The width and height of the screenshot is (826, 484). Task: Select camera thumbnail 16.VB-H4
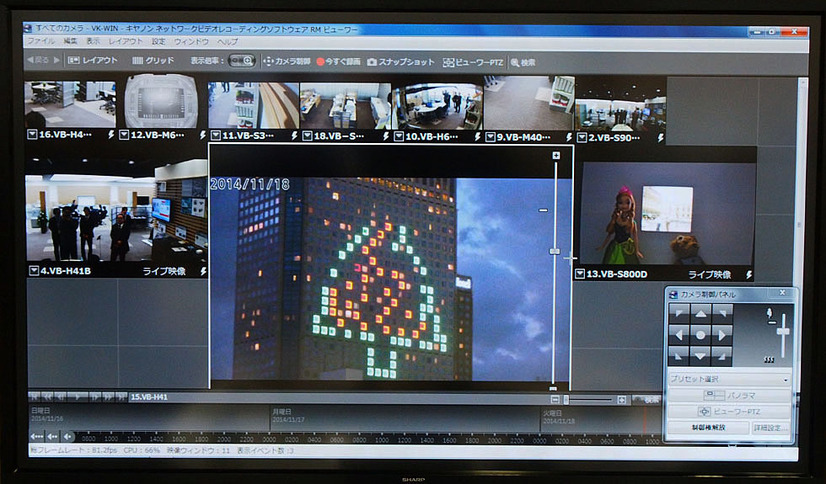[x=70, y=104]
